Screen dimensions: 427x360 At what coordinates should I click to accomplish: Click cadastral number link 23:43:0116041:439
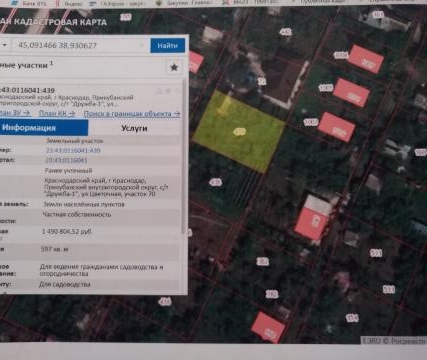coord(73,150)
